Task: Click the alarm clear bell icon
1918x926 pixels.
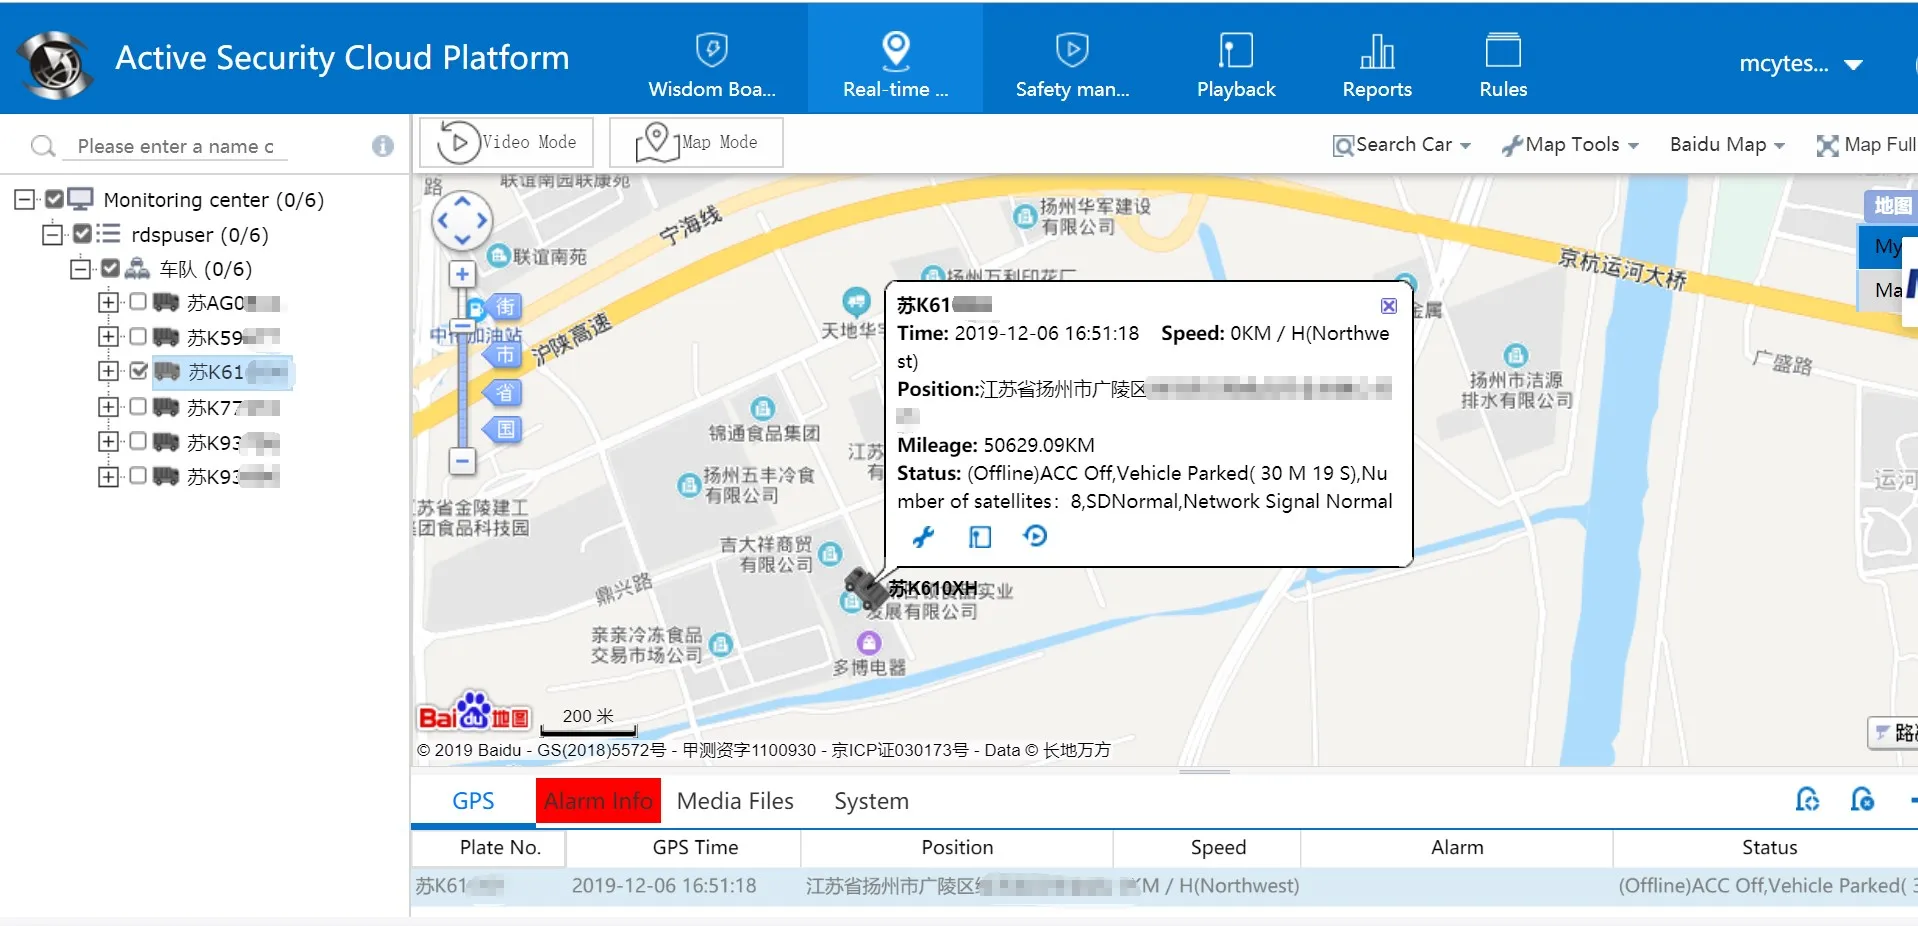Action: [x=1862, y=800]
